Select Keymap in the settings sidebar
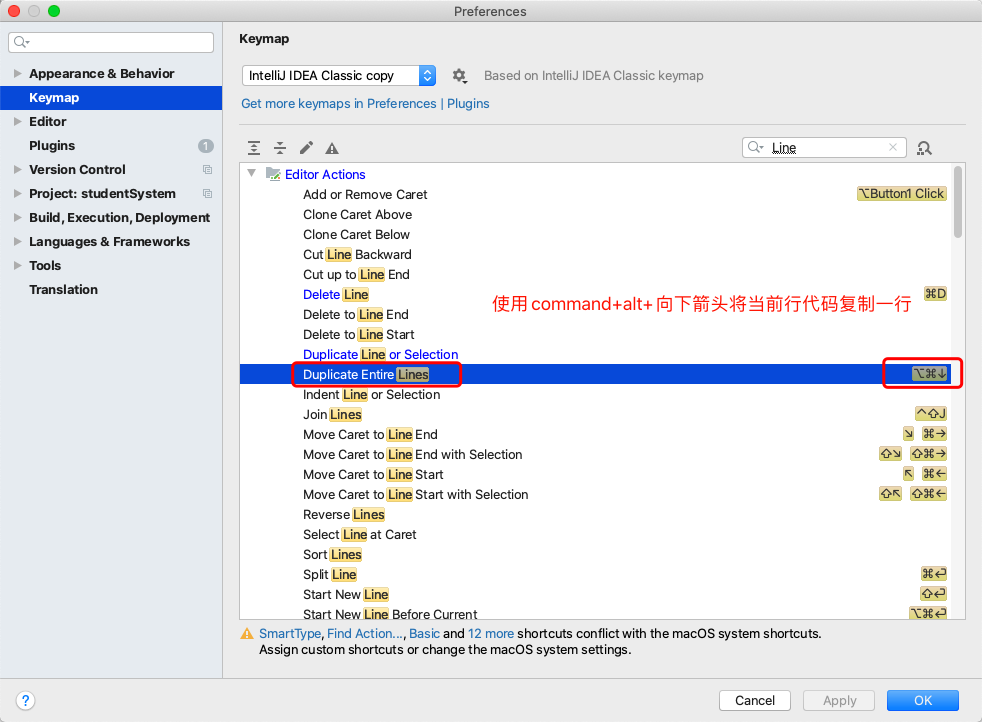The width and height of the screenshot is (982, 722). click(111, 98)
